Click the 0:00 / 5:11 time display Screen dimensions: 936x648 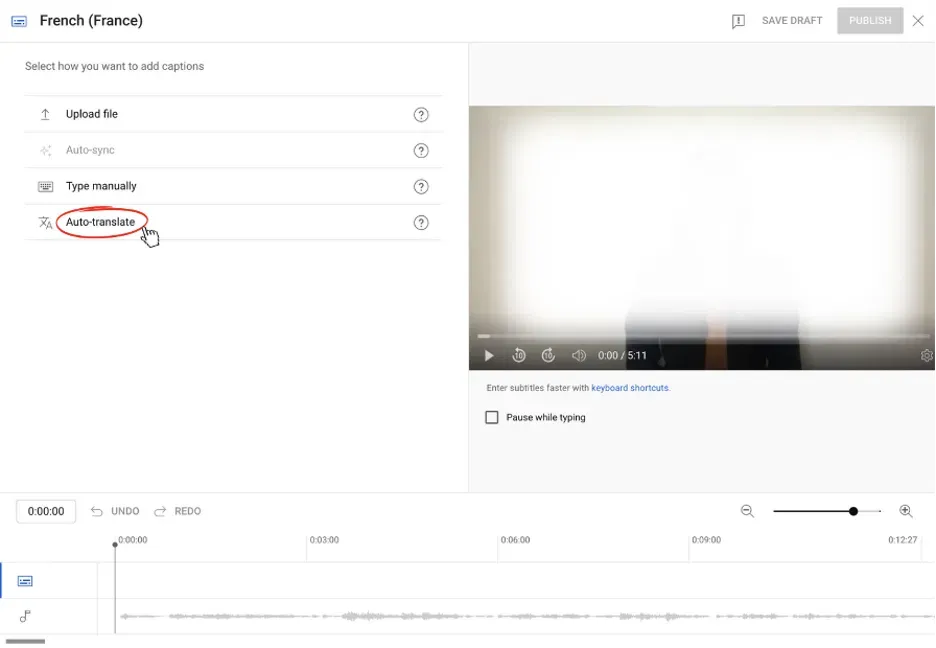point(622,356)
